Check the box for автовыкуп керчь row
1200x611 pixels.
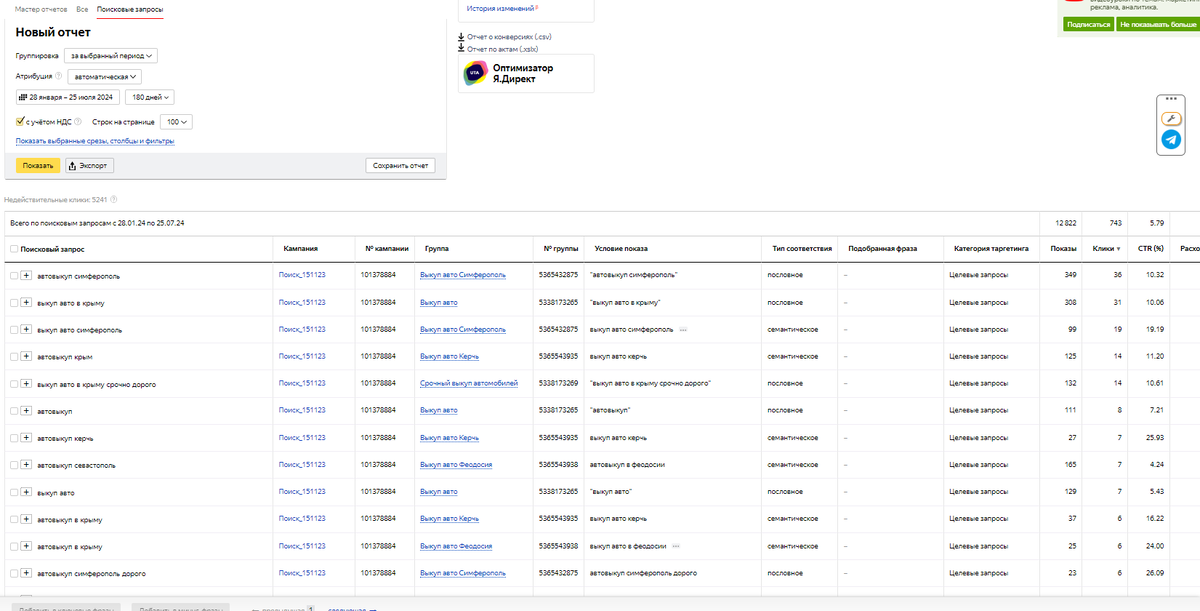[14, 438]
